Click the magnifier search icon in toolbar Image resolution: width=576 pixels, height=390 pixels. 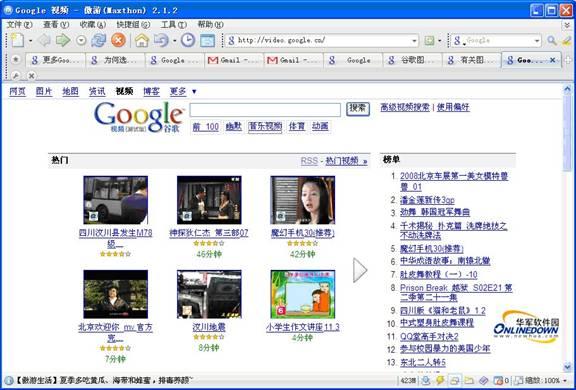click(x=552, y=40)
